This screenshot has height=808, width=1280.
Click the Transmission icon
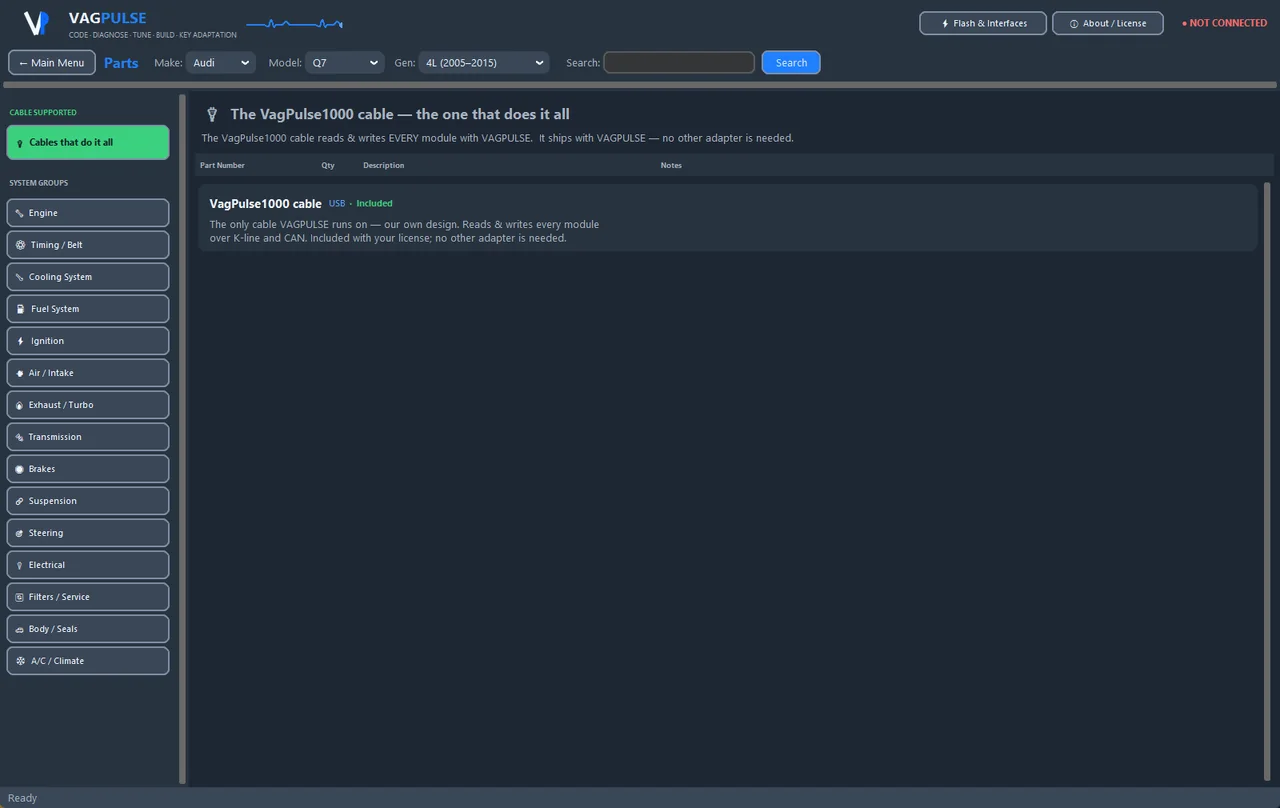[20, 437]
